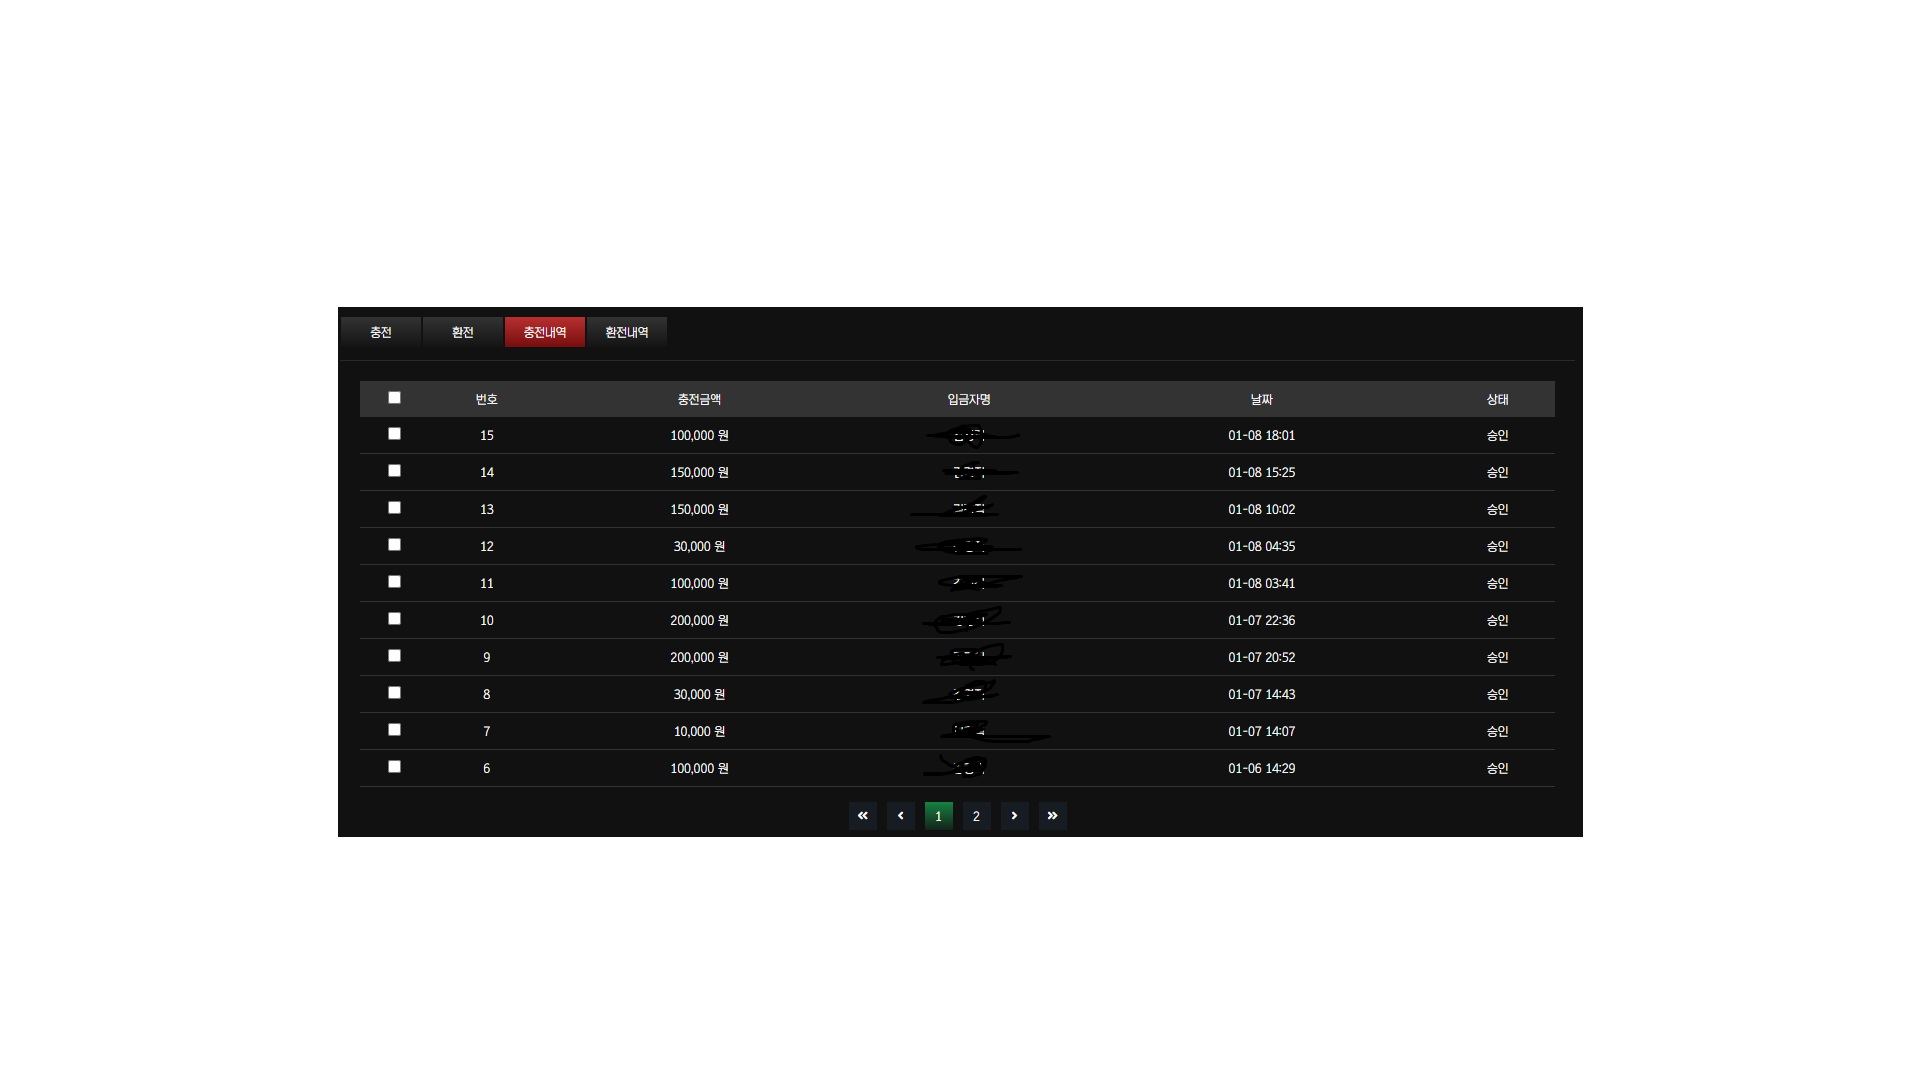The width and height of the screenshot is (1920, 1080).
Task: Click the 상태 column header
Action: (x=1497, y=399)
